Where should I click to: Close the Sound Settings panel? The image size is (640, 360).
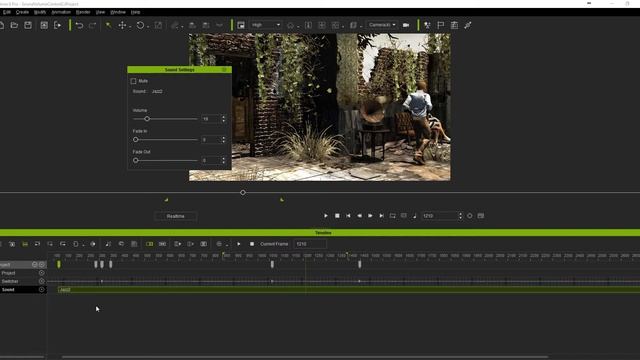pyautogui.click(x=224, y=70)
